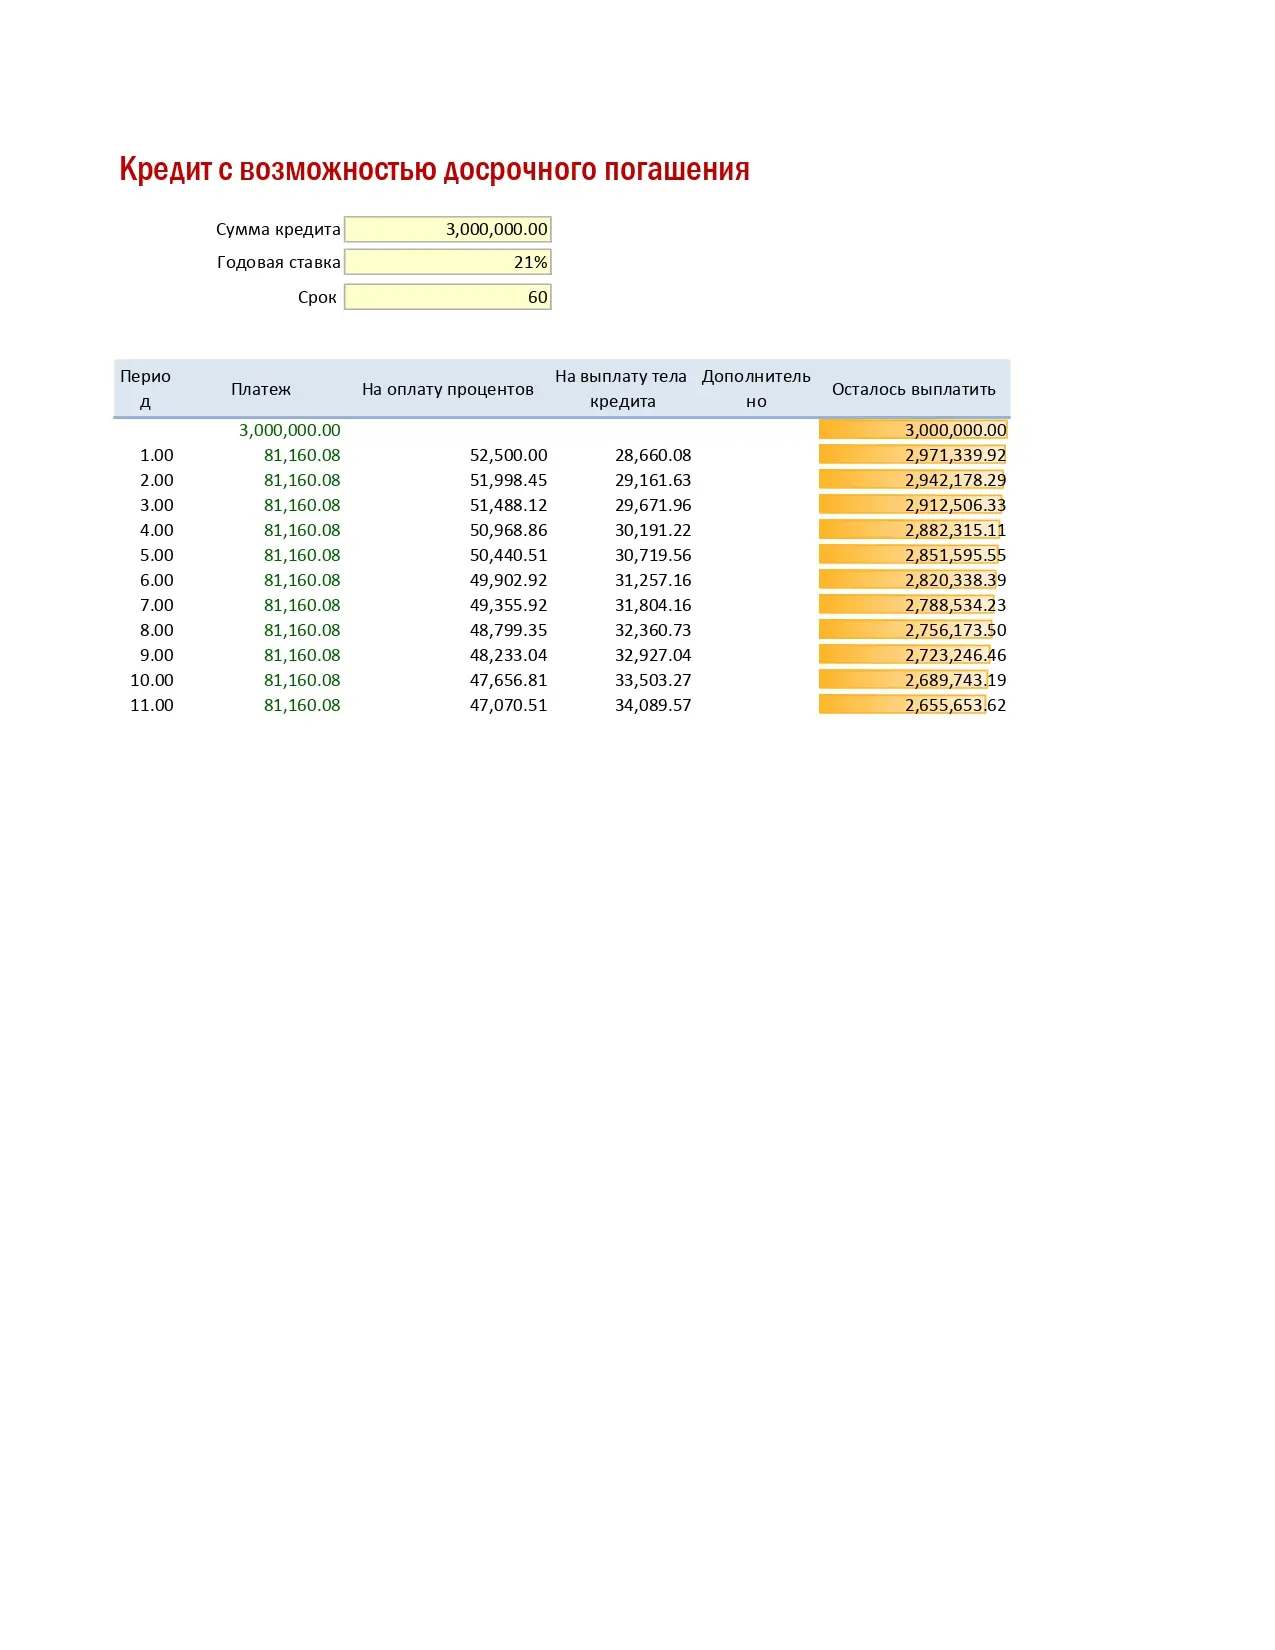Image resolution: width=1275 pixels, height=1650 pixels.
Task: Click the remaining balance bar 2,655,653.62
Action: (x=913, y=705)
